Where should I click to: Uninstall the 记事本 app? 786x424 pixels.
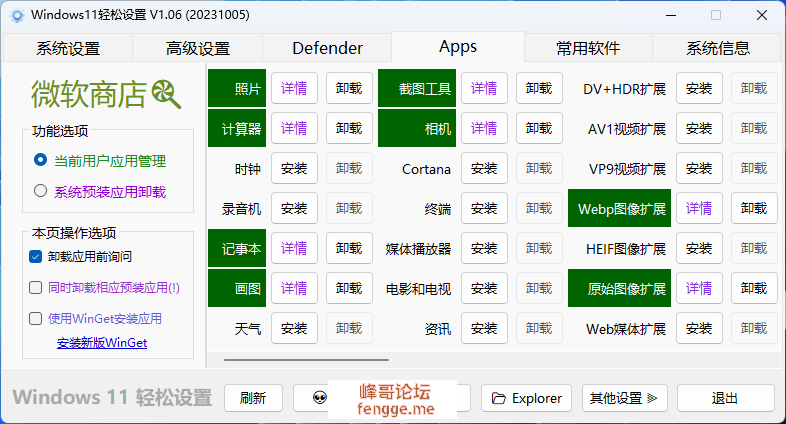349,248
